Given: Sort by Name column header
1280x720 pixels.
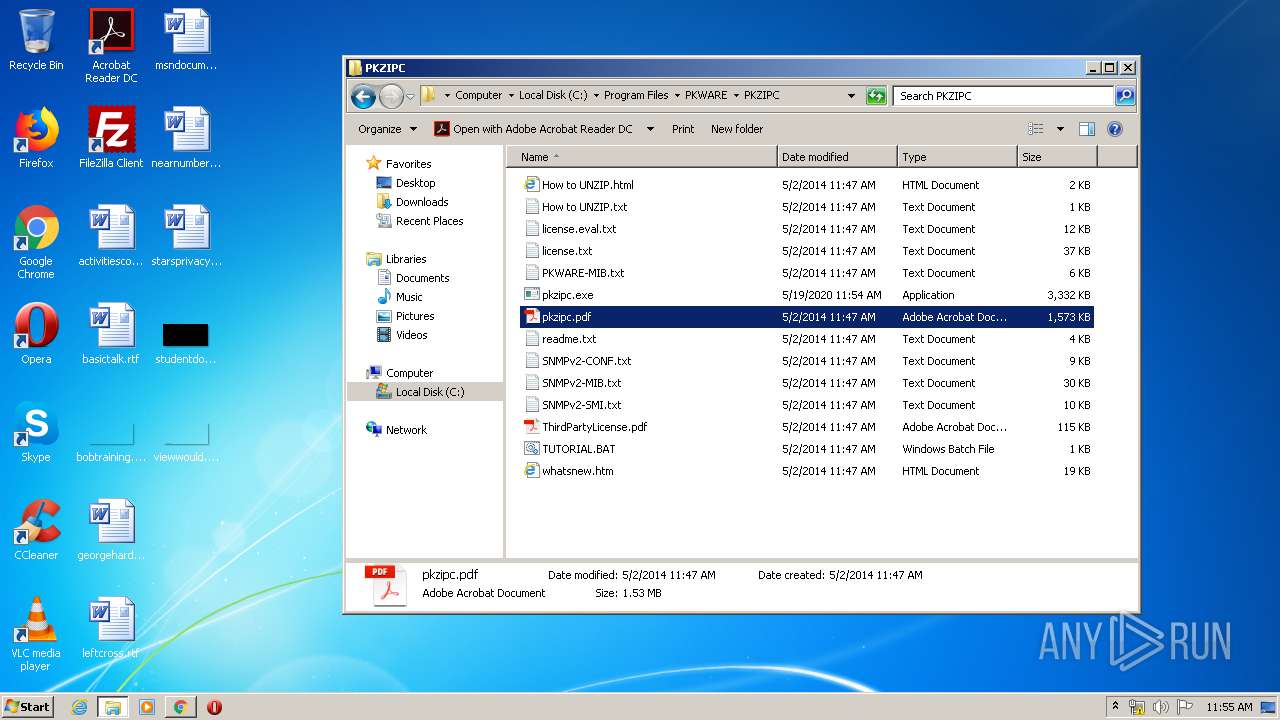Looking at the screenshot, I should pos(642,157).
